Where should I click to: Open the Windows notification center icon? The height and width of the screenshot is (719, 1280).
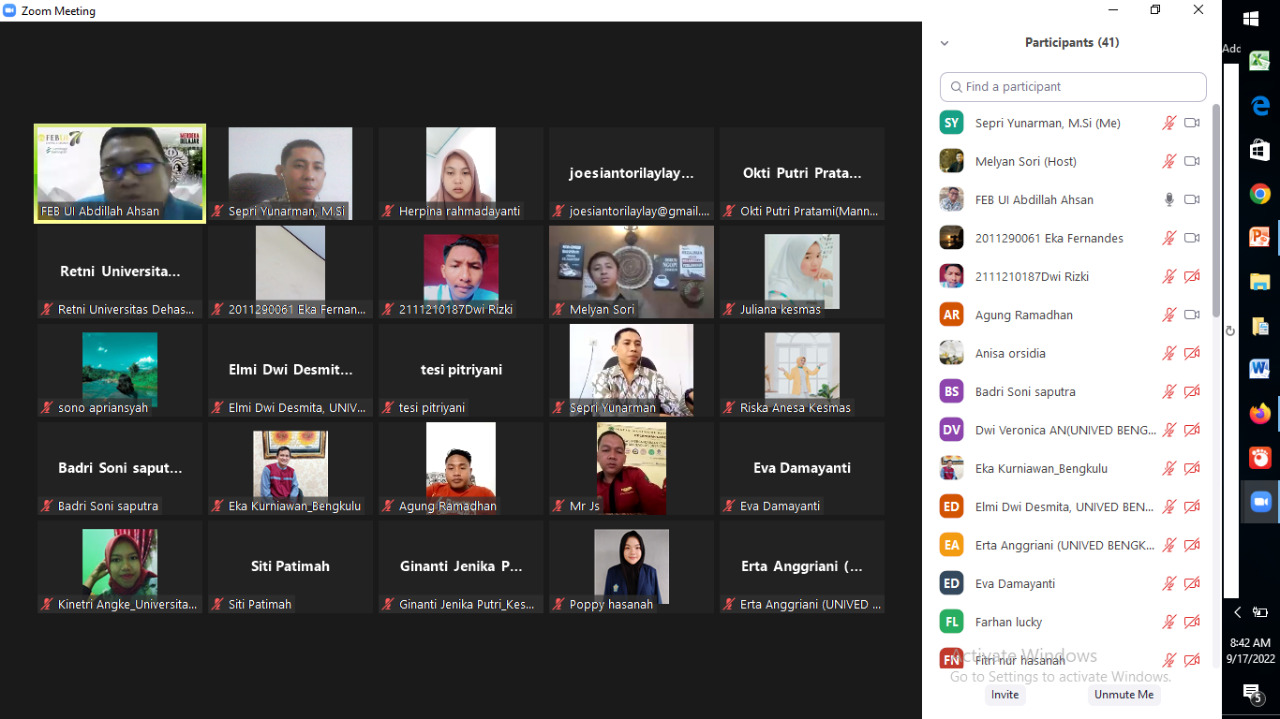[x=1251, y=692]
